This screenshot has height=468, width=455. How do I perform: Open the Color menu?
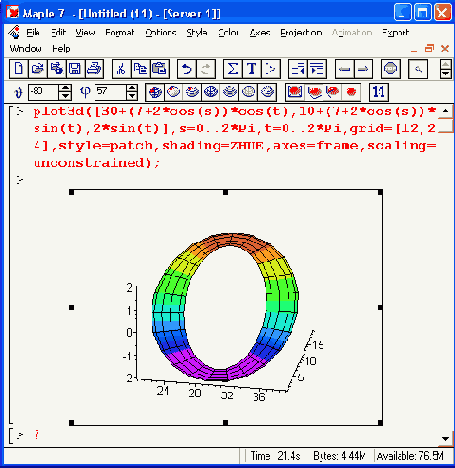(228, 32)
